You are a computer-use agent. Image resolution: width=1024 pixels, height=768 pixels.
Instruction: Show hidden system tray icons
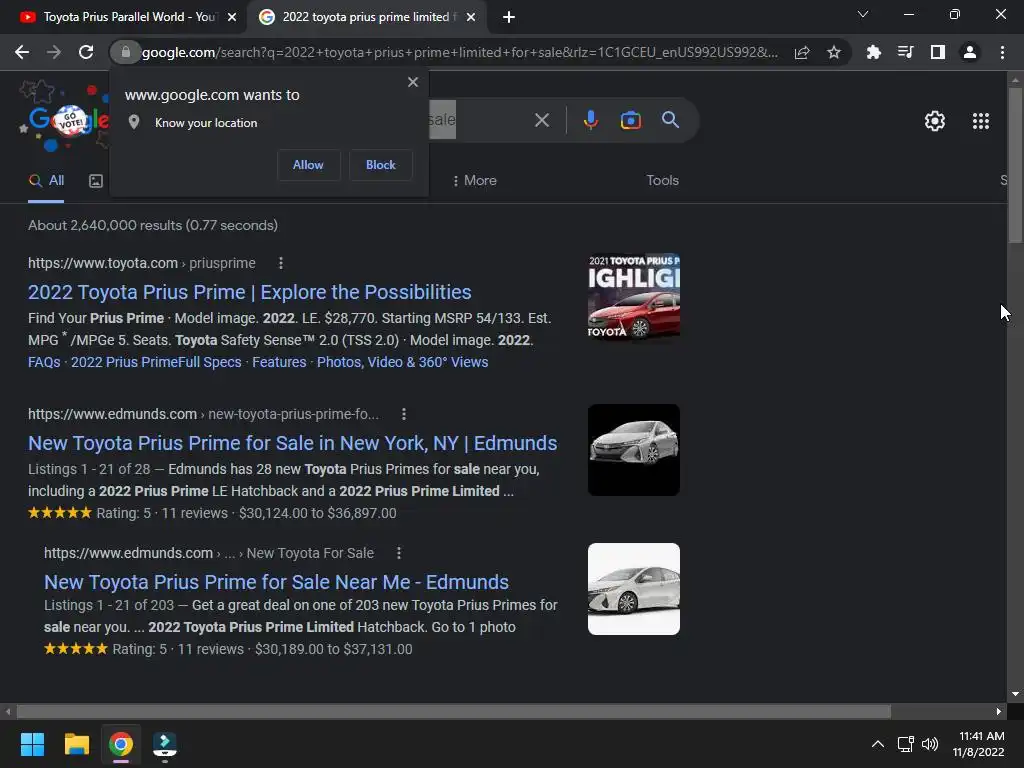878,744
